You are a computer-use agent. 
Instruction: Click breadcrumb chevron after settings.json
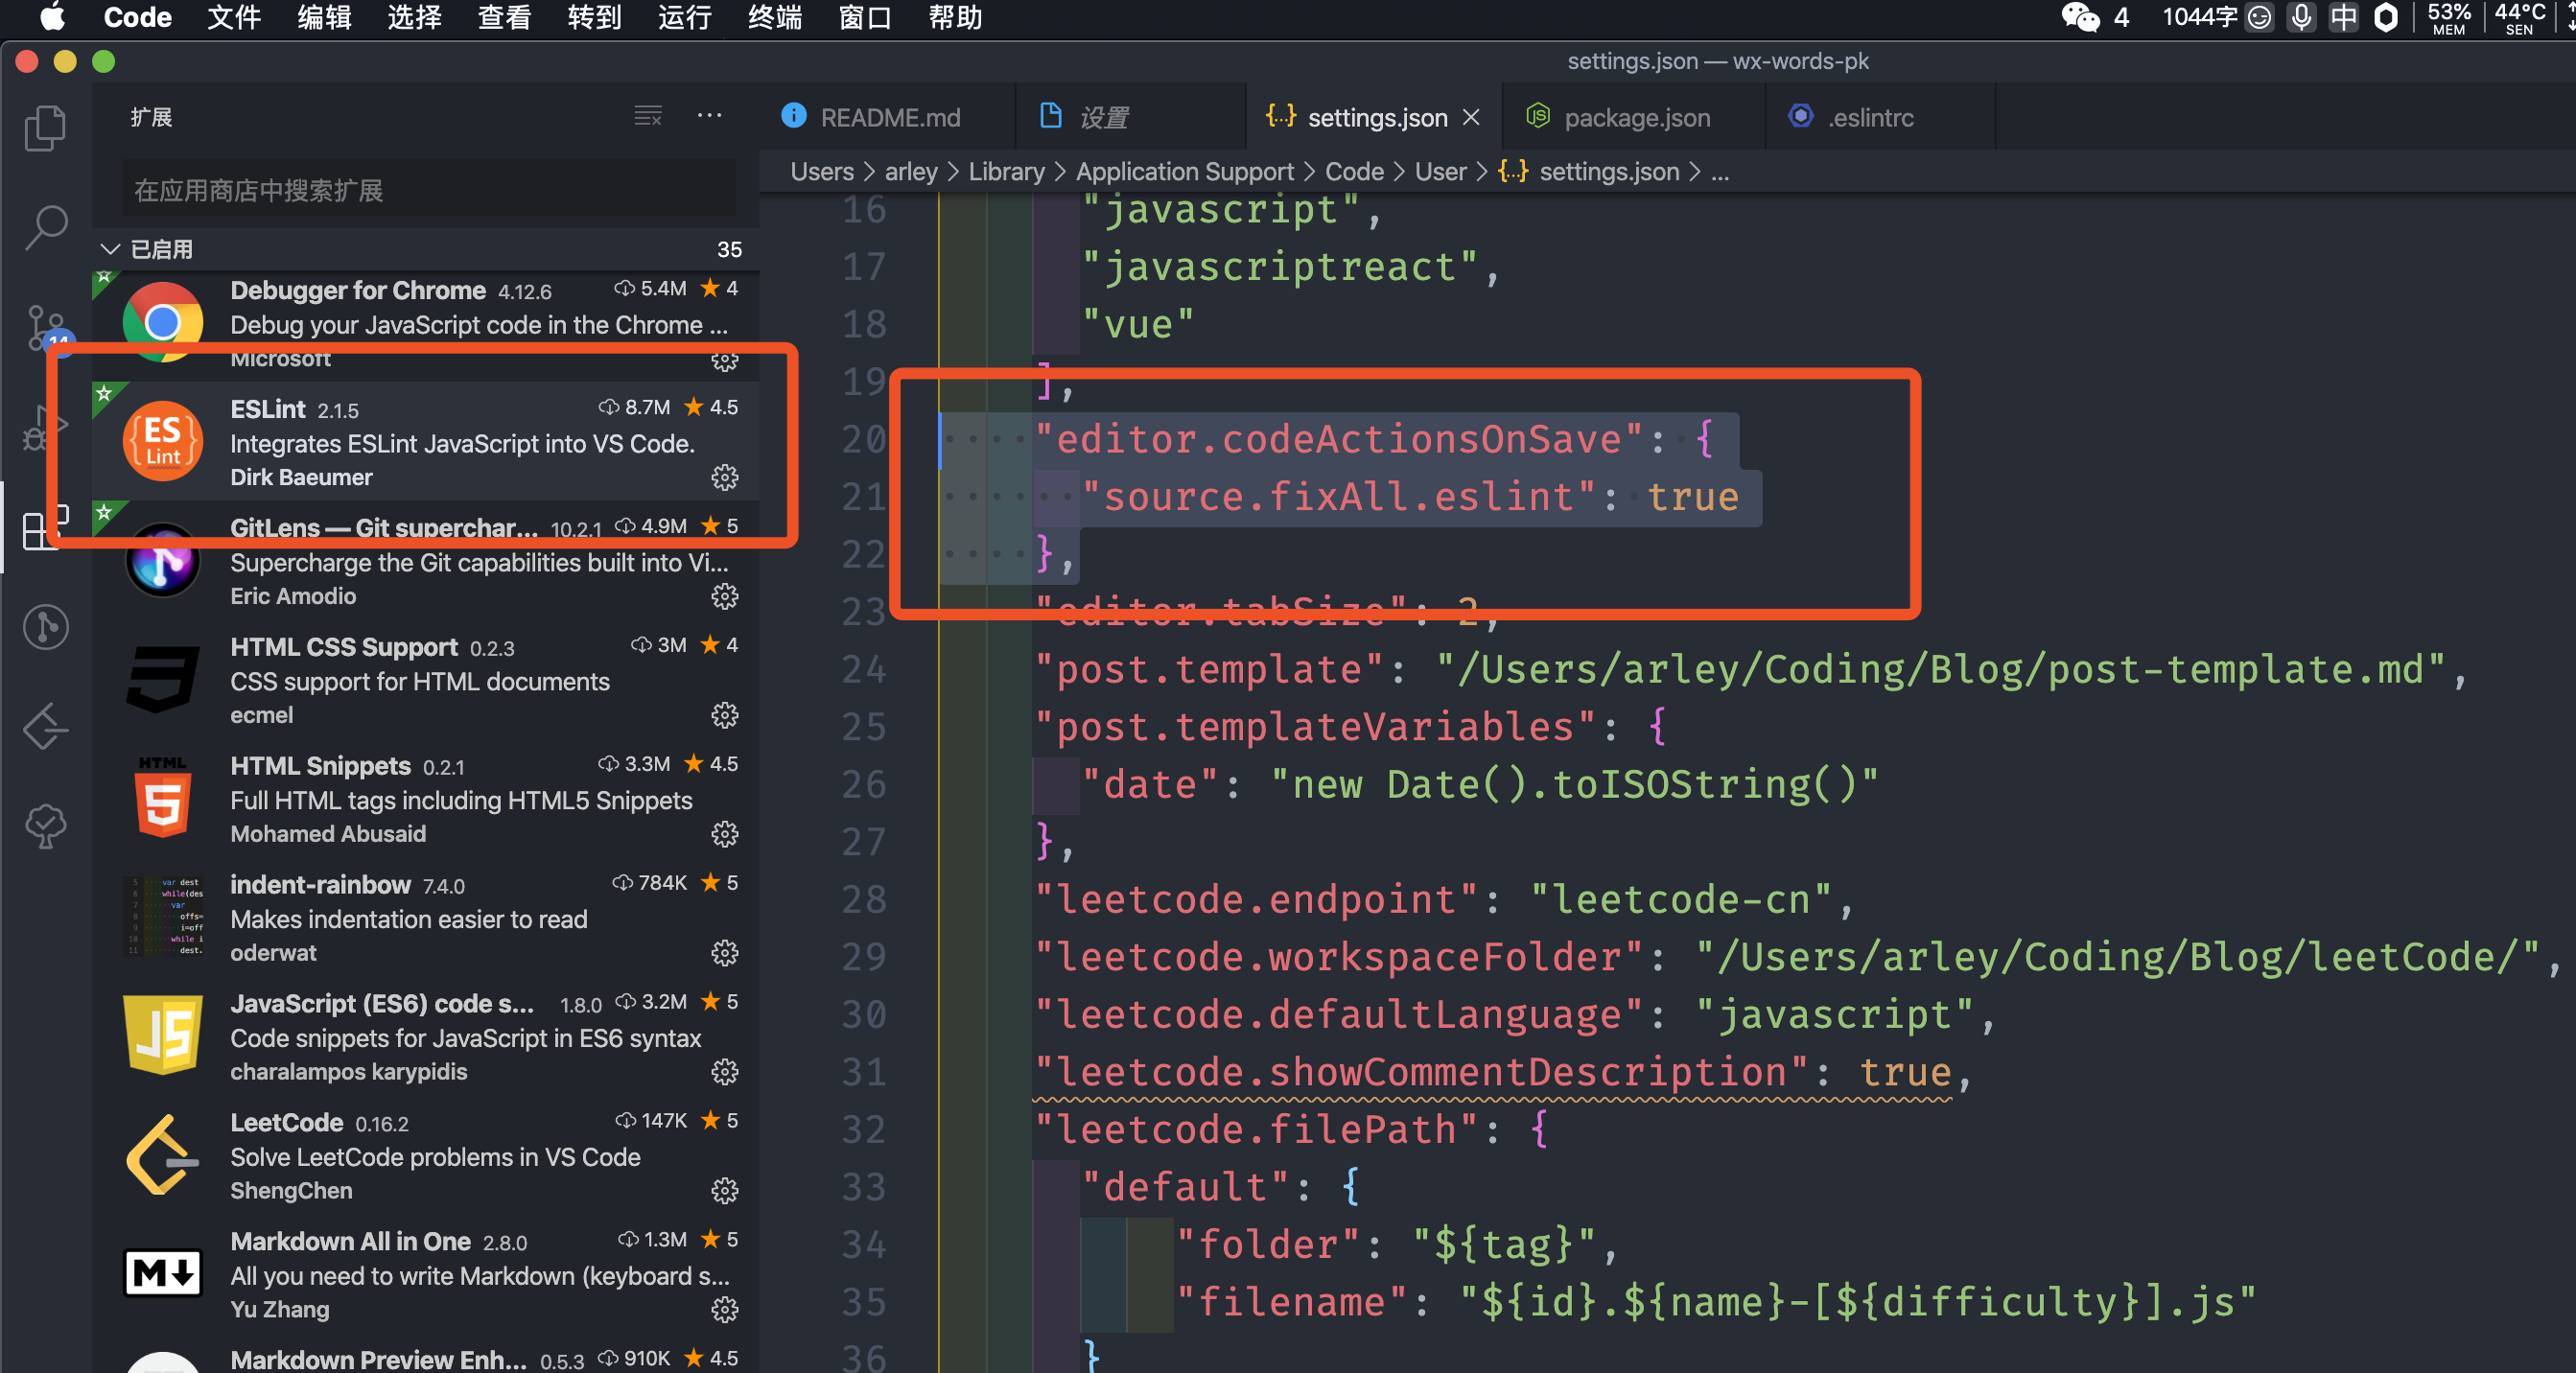[1694, 172]
